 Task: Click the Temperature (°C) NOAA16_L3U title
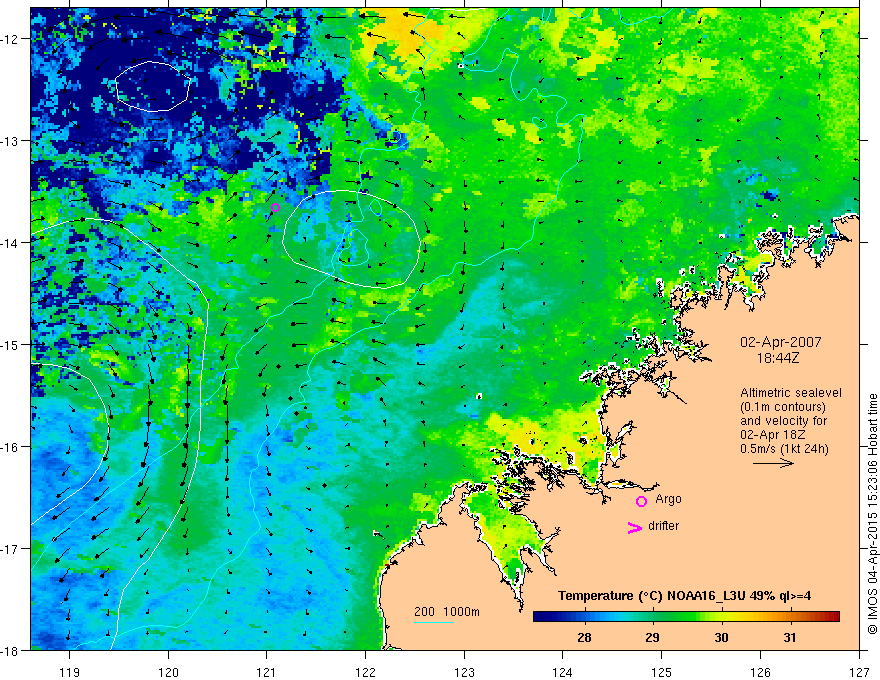click(684, 596)
